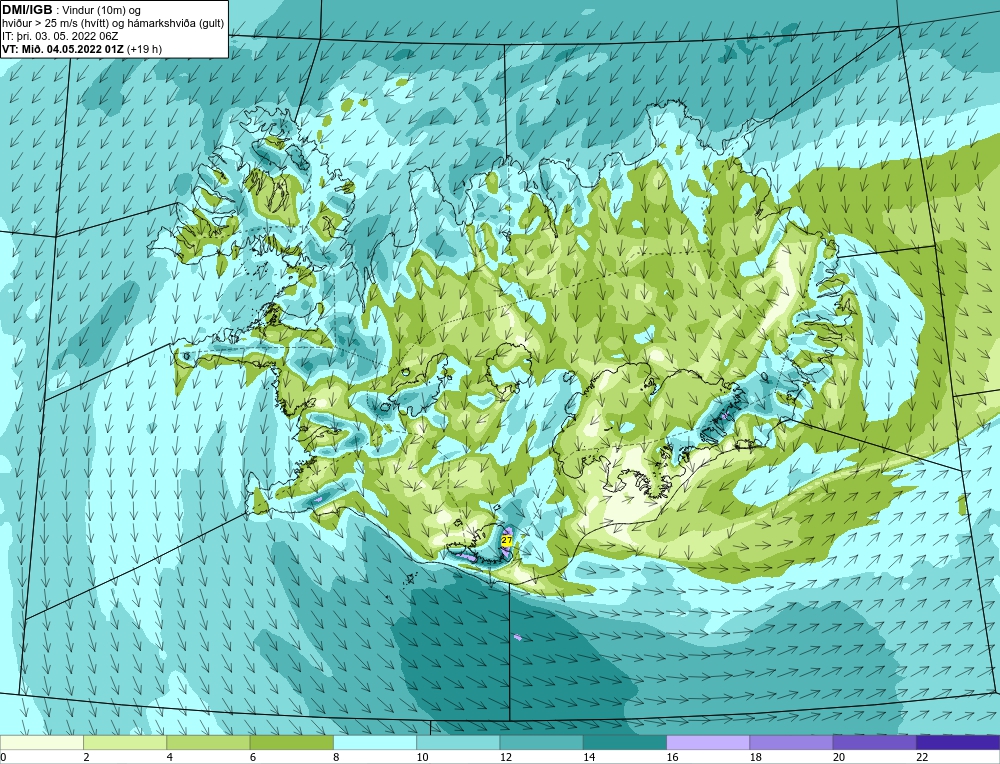
Task: Click the 2–4 m/s light green swatch
Action: 125,742
